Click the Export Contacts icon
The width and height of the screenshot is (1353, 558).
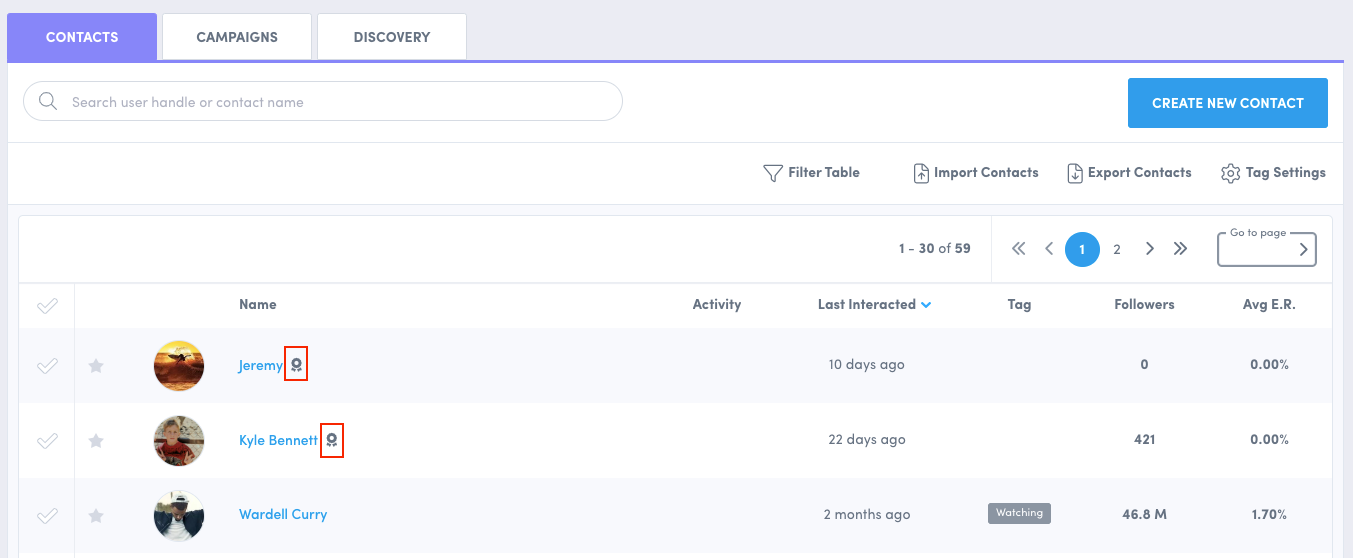pos(1075,173)
